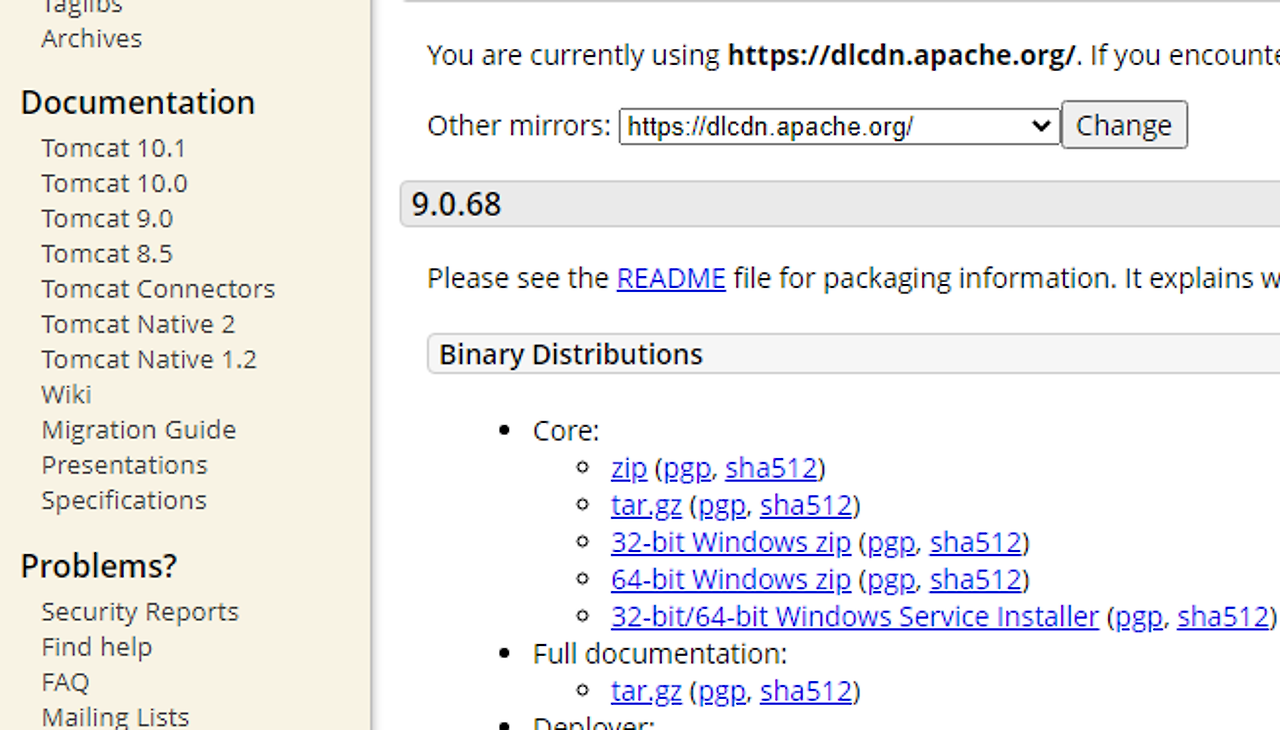
Task: Download 32-bit/64-bit Windows Service Installer
Action: tap(855, 616)
